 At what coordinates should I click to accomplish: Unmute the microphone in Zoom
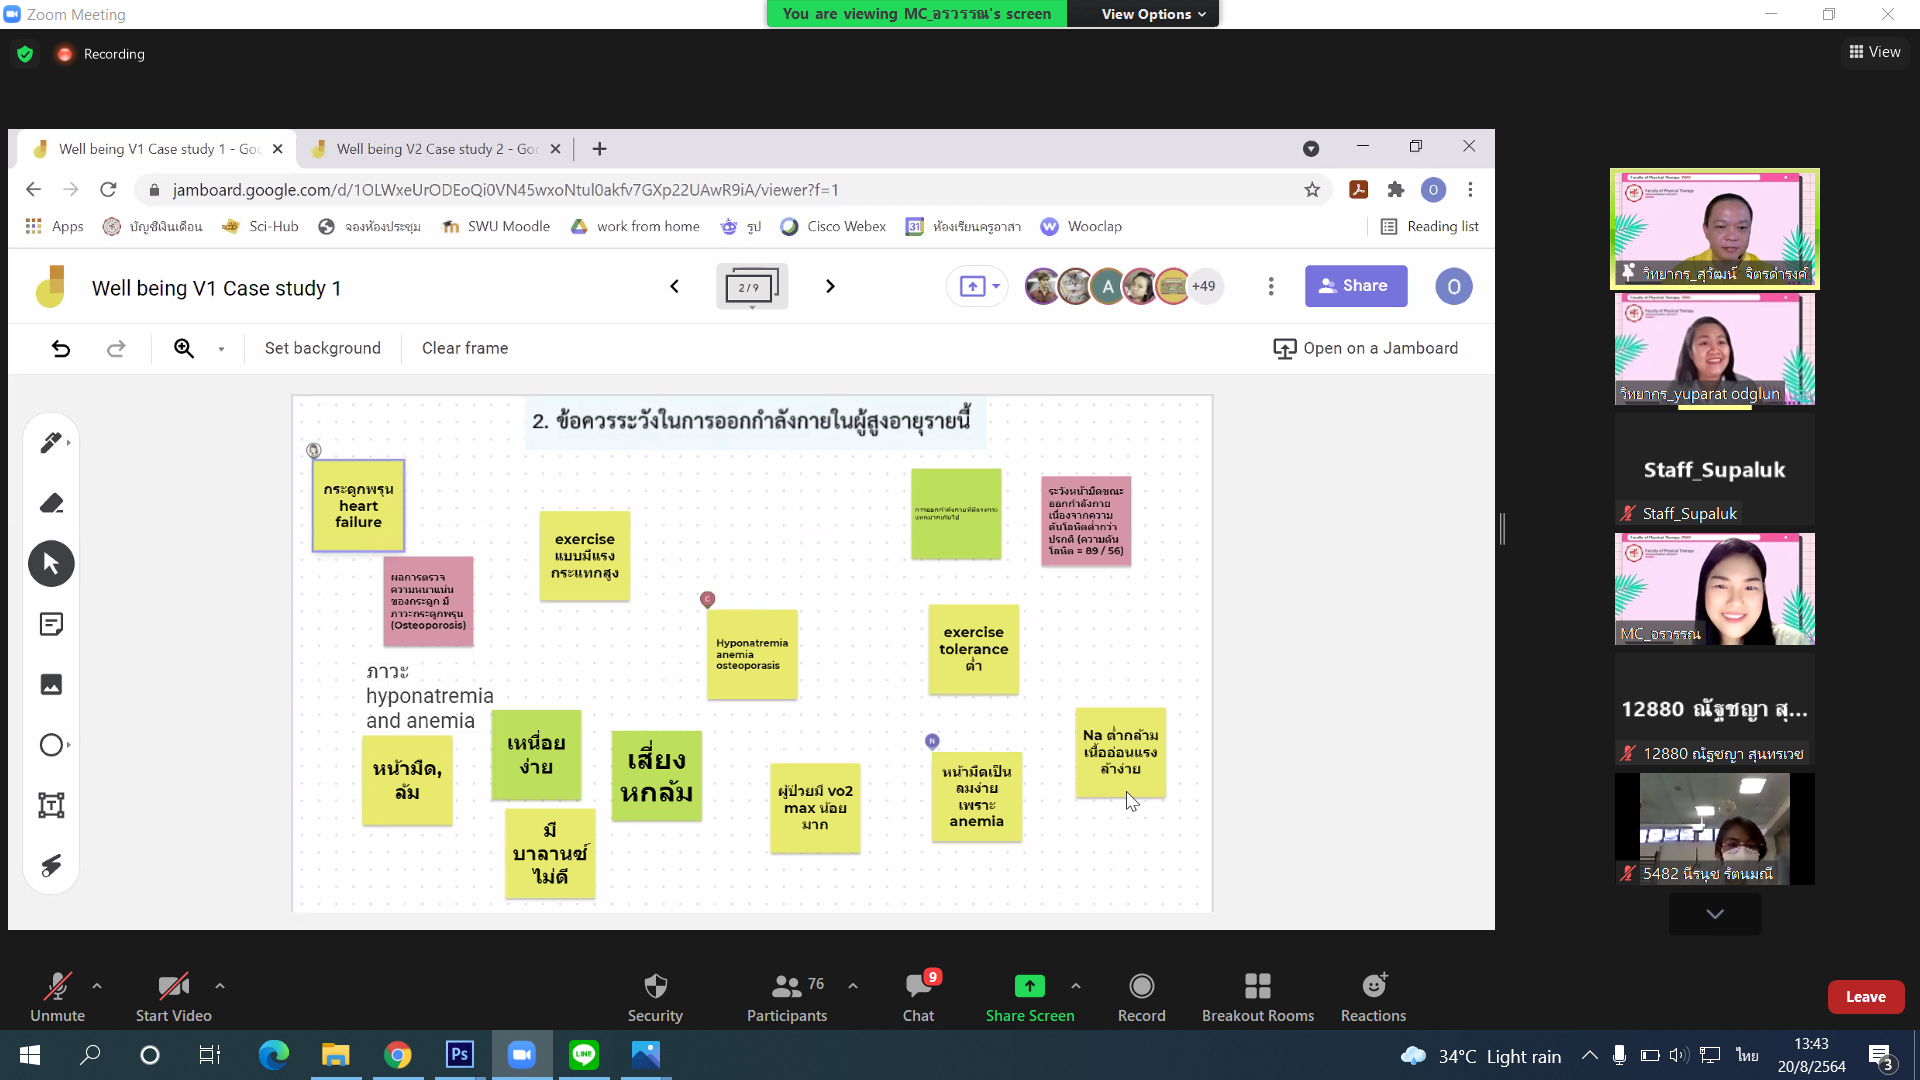[x=57, y=997]
